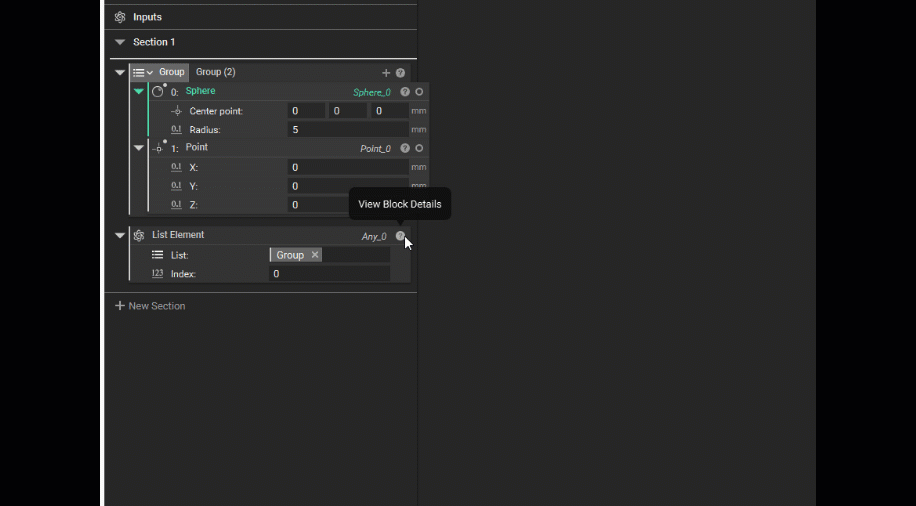Click the Inputs gear icon
The width and height of the screenshot is (916, 506).
pos(120,17)
